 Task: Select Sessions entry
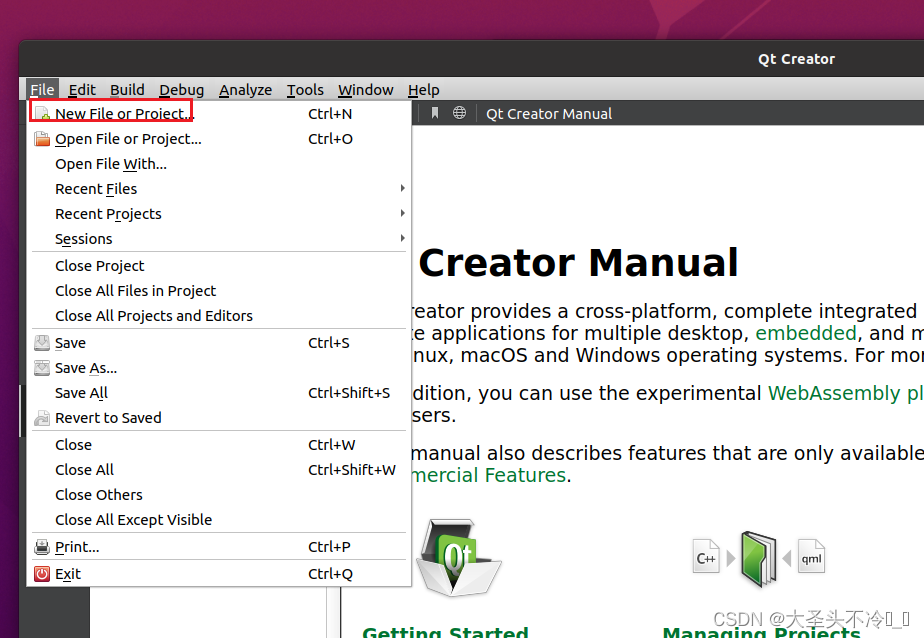point(219,239)
